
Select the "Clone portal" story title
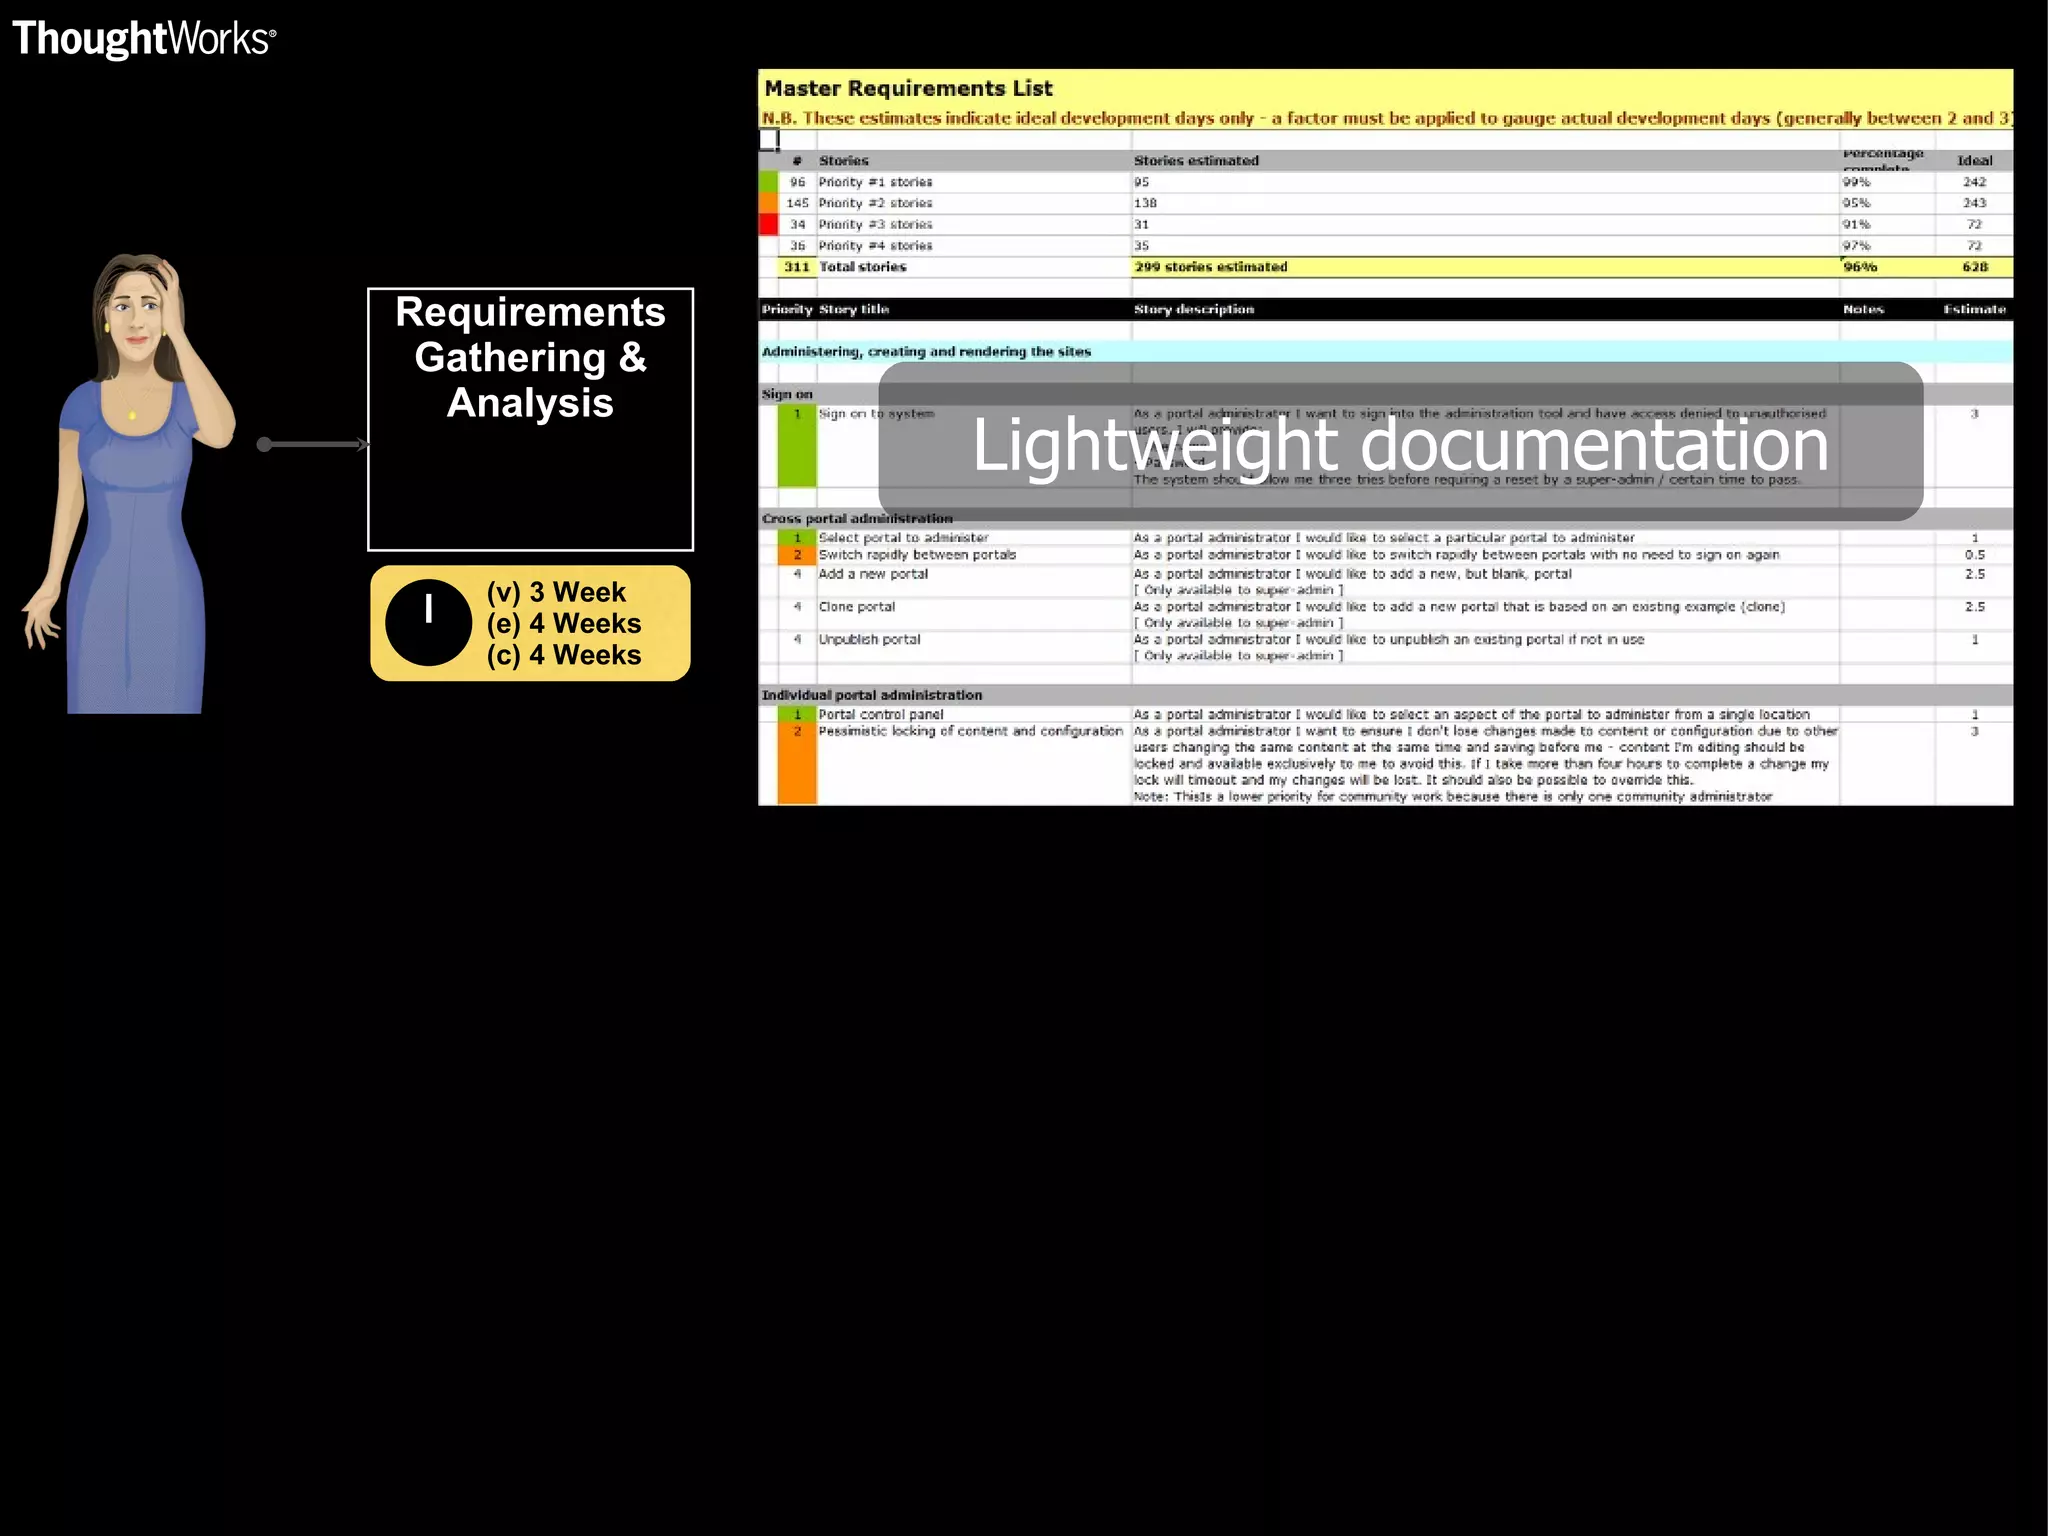pyautogui.click(x=857, y=607)
